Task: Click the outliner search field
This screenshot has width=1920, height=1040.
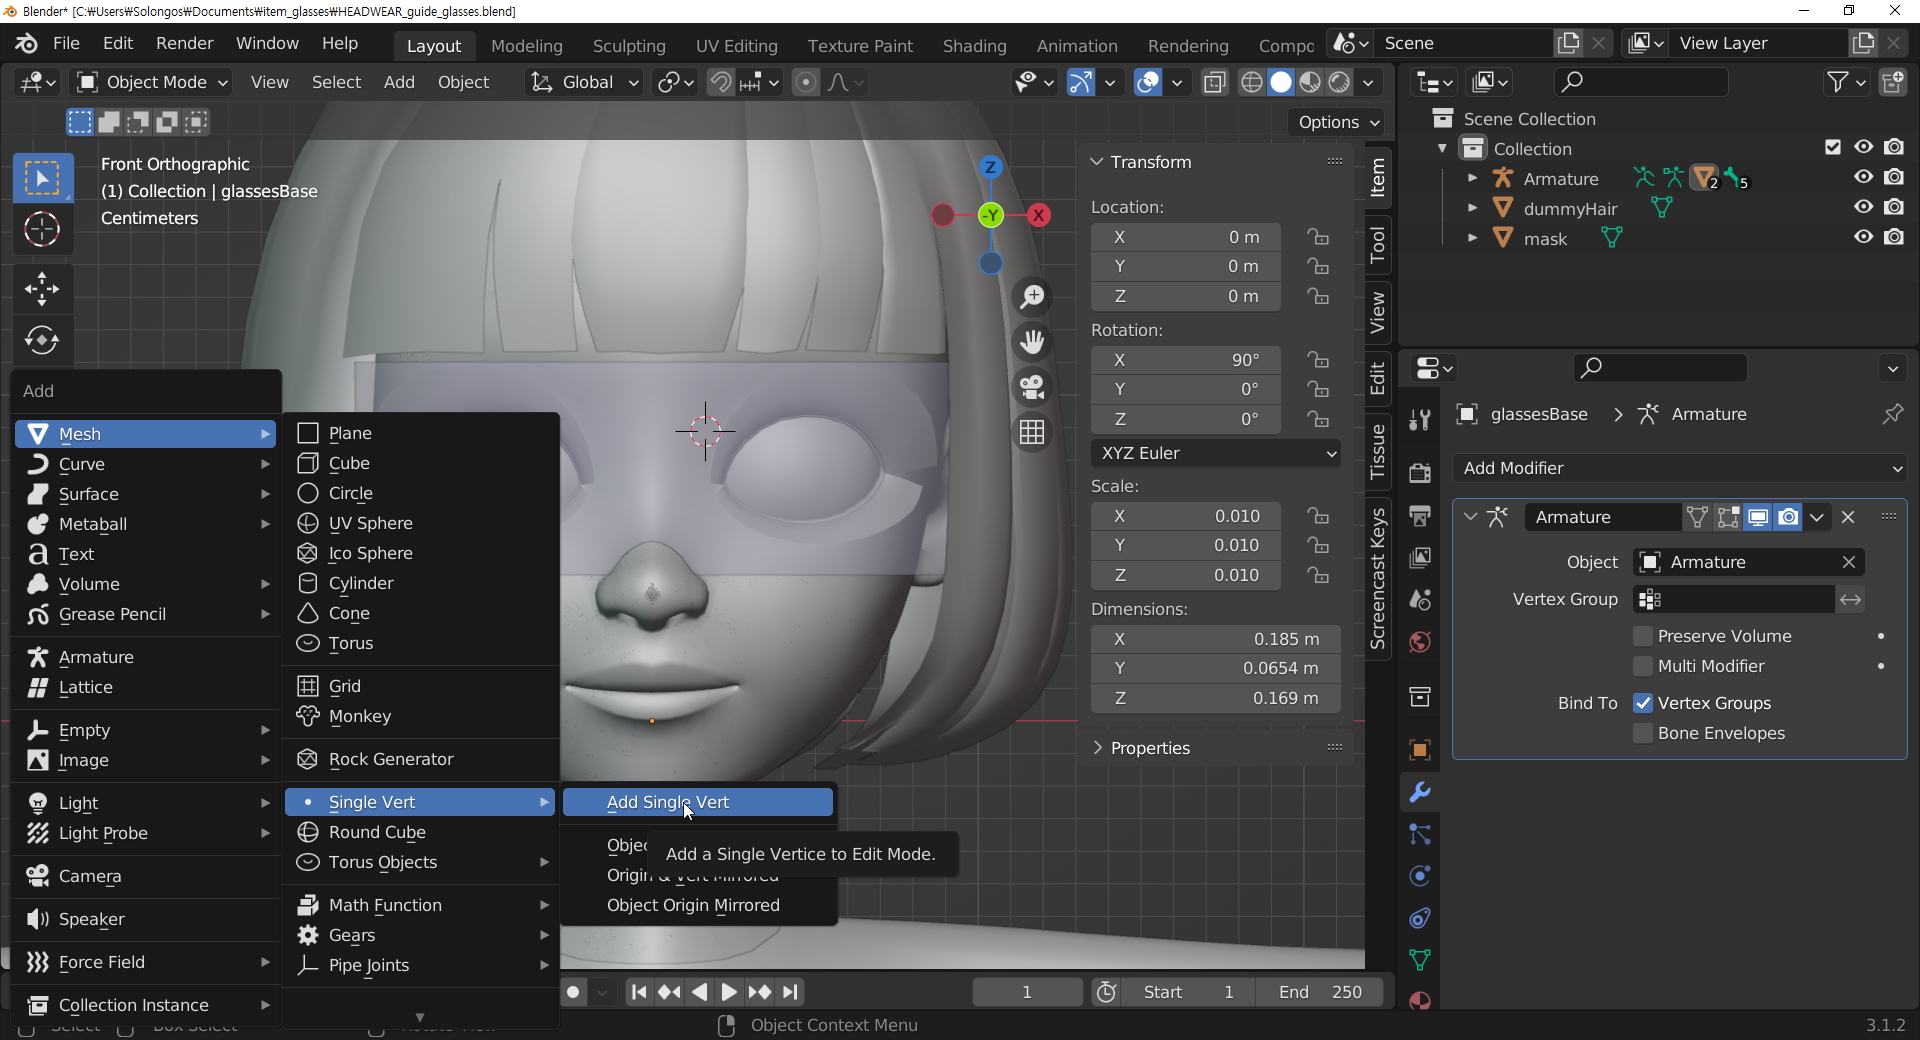Action: [x=1640, y=82]
